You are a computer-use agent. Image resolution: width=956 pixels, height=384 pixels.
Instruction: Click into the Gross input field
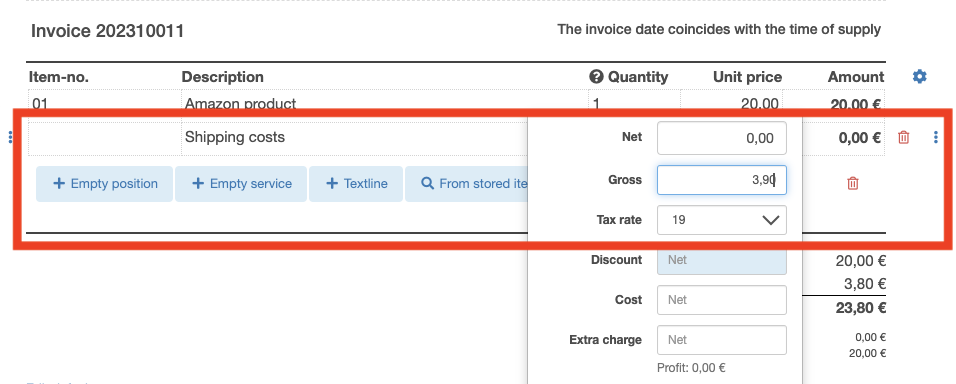(x=722, y=180)
